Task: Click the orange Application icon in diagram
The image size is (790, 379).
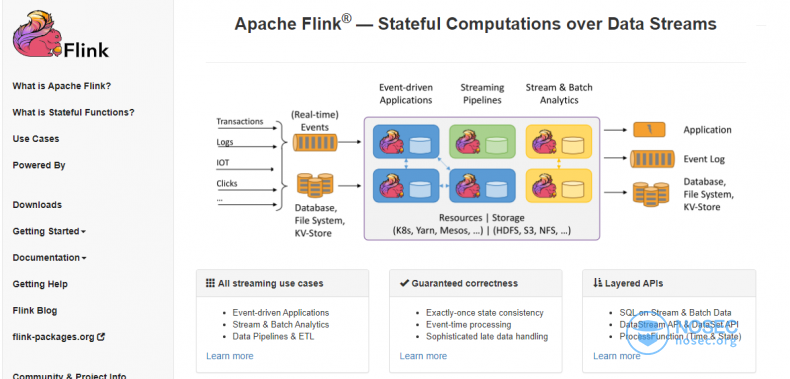Action: click(649, 130)
